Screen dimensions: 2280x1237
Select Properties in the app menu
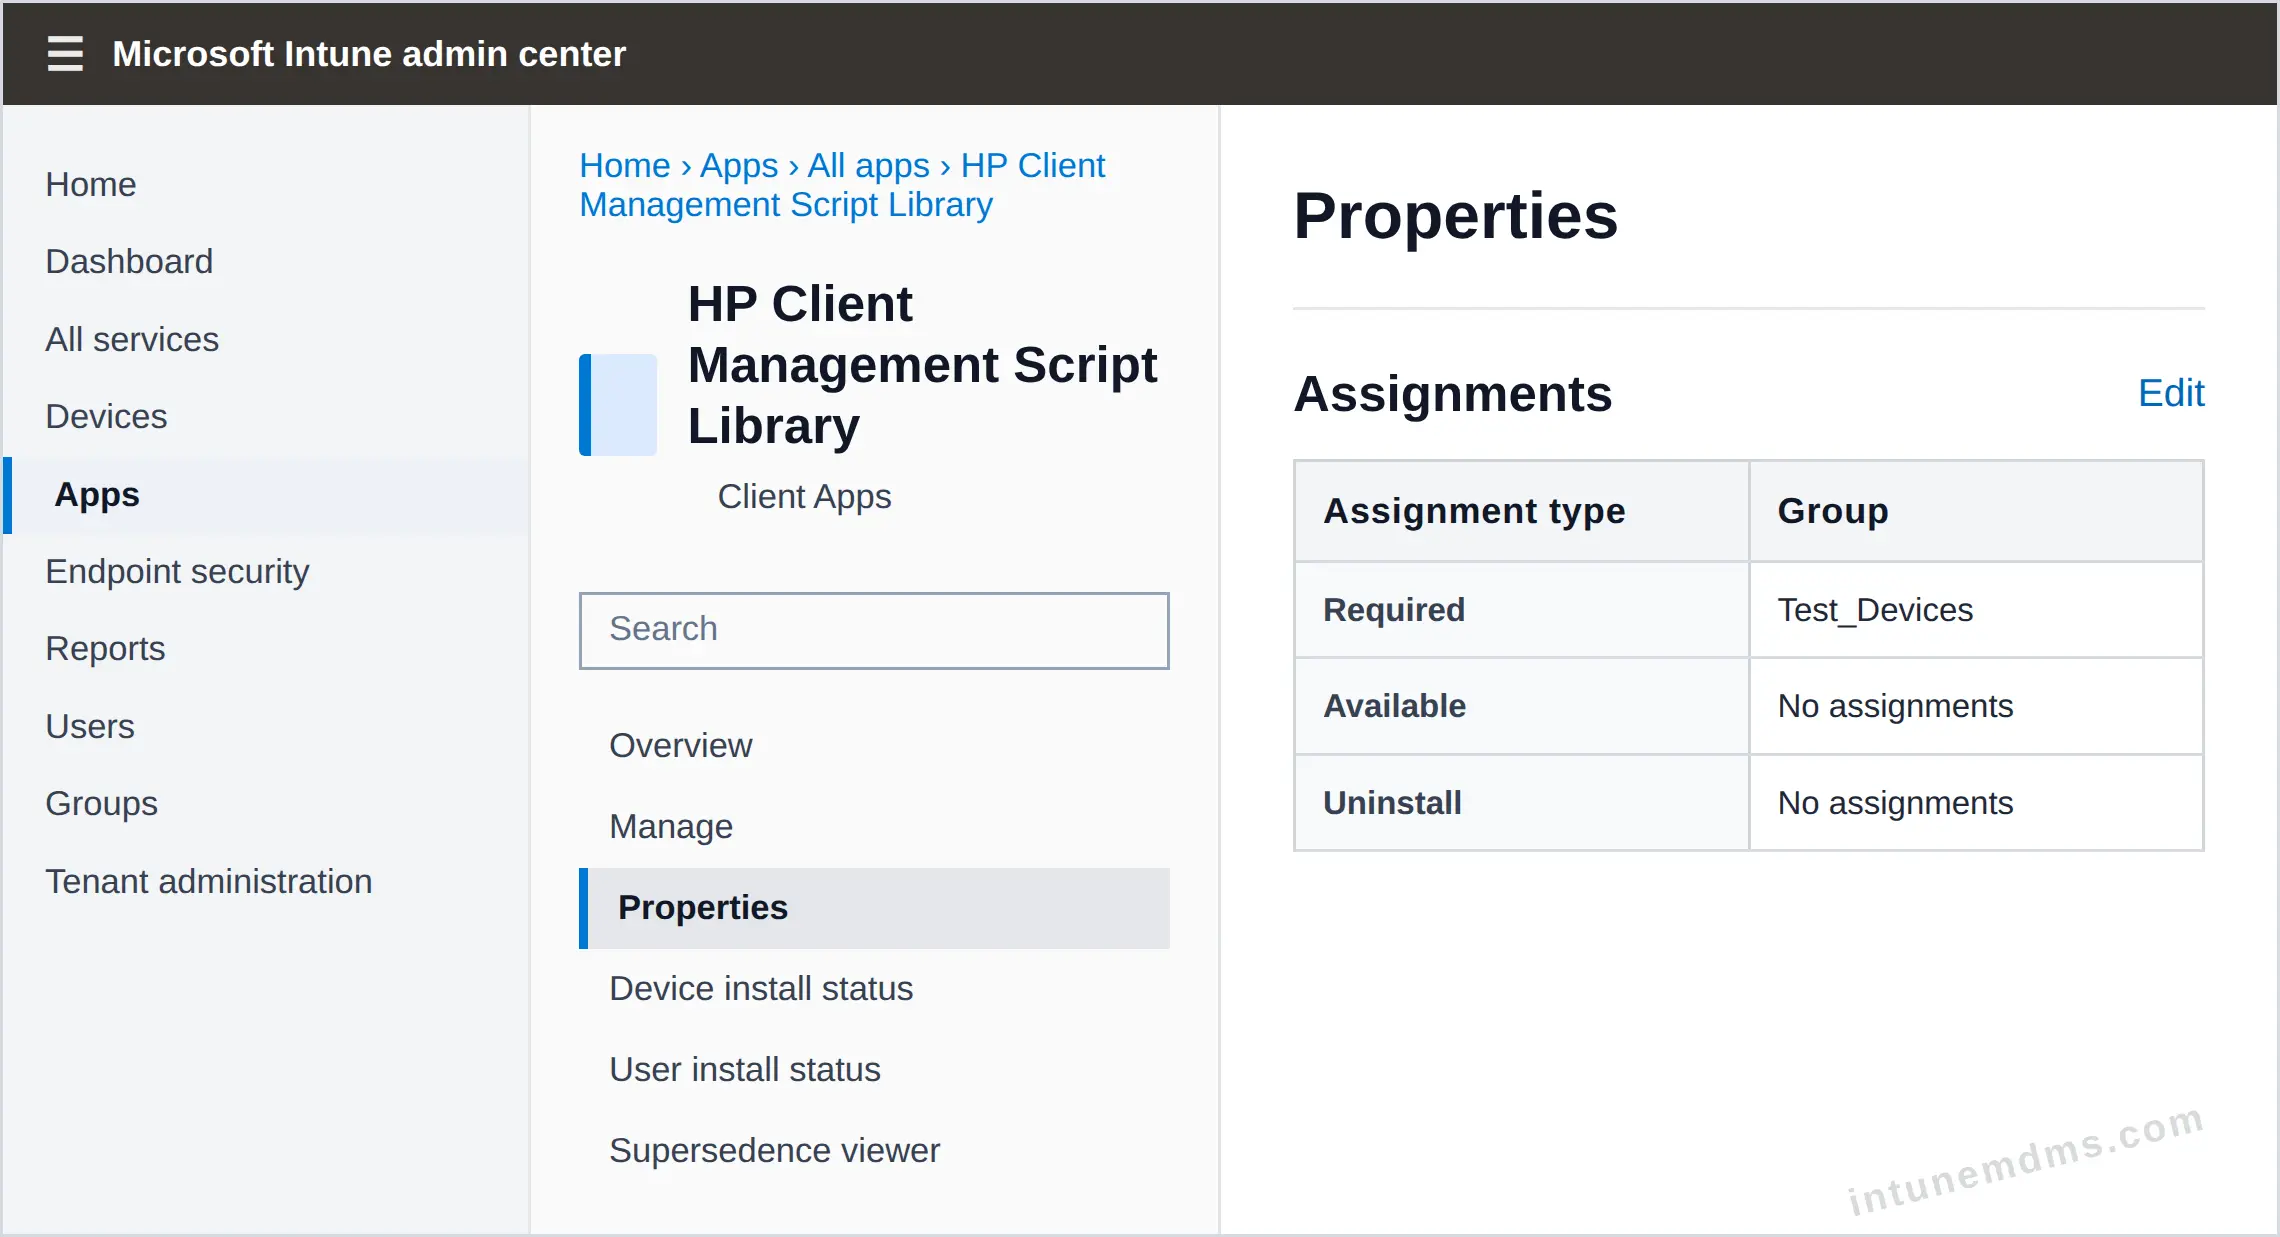click(x=874, y=908)
